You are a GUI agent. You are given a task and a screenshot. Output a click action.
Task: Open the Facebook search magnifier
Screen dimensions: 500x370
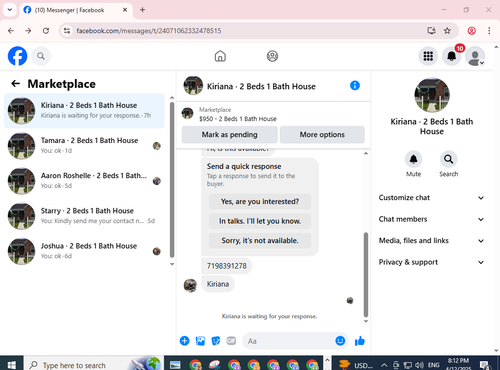pyautogui.click(x=41, y=56)
